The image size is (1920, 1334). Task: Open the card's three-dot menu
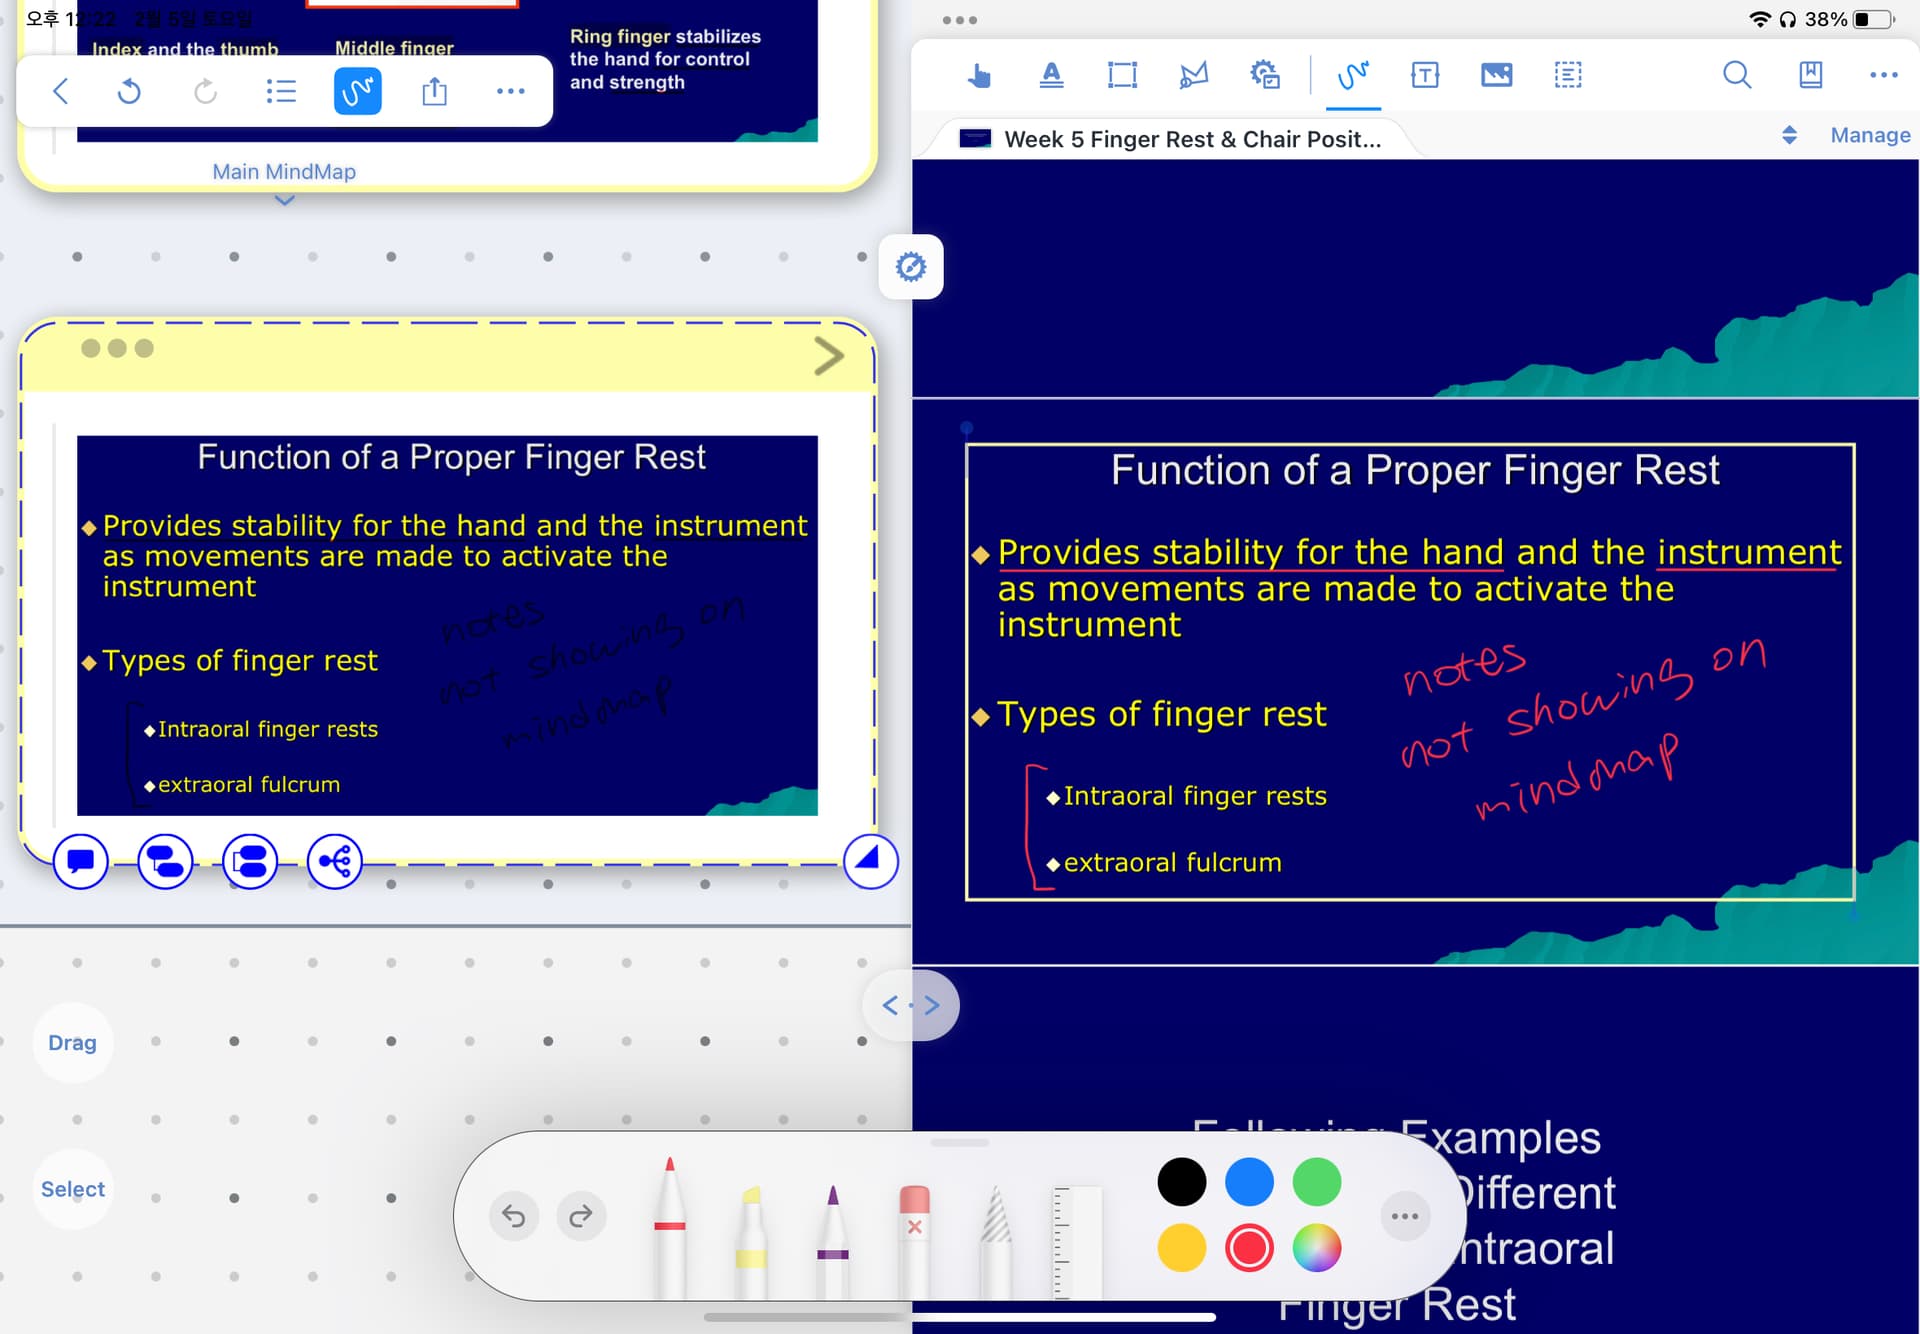(x=117, y=348)
